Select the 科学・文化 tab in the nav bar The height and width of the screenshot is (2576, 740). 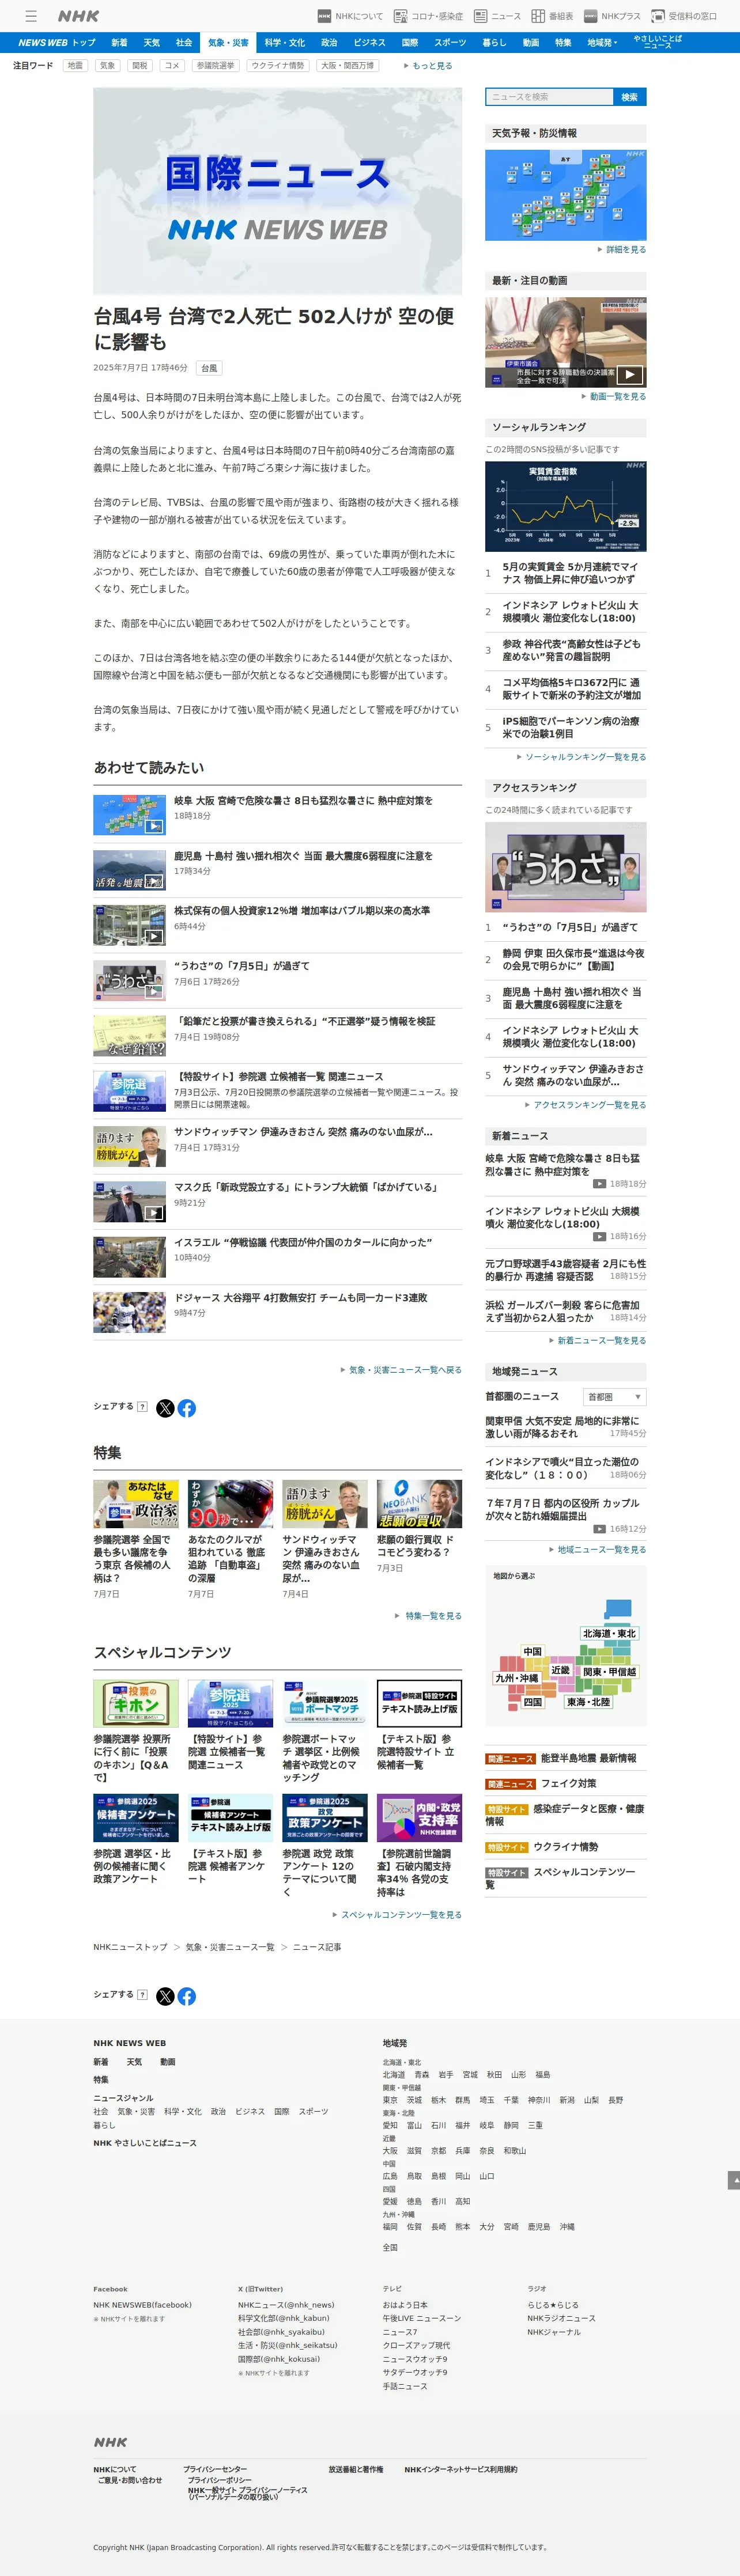[x=285, y=43]
